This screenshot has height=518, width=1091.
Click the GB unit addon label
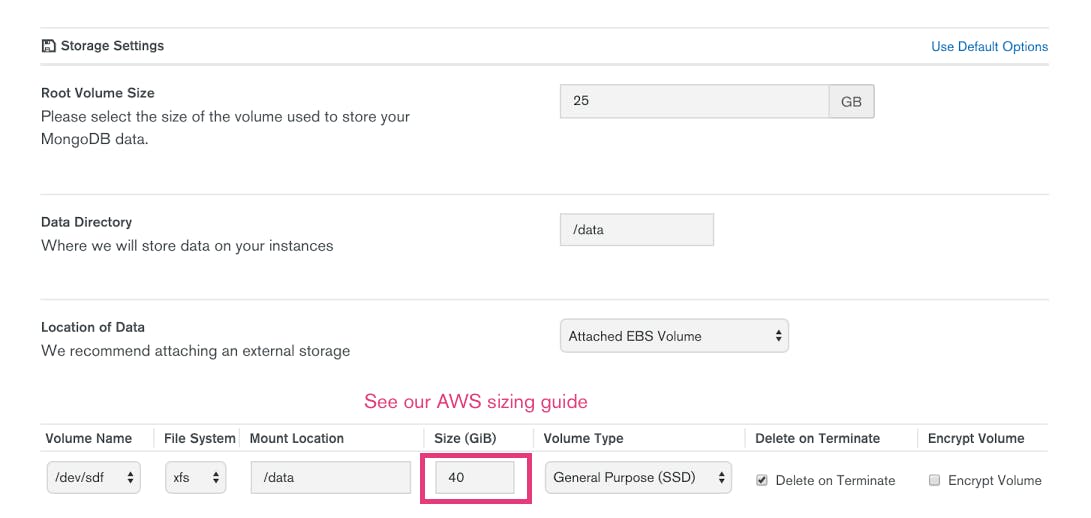click(x=852, y=102)
